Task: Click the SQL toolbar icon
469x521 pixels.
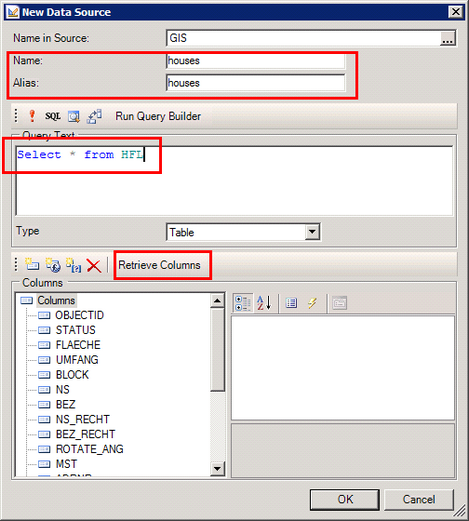Action: pyautogui.click(x=53, y=116)
